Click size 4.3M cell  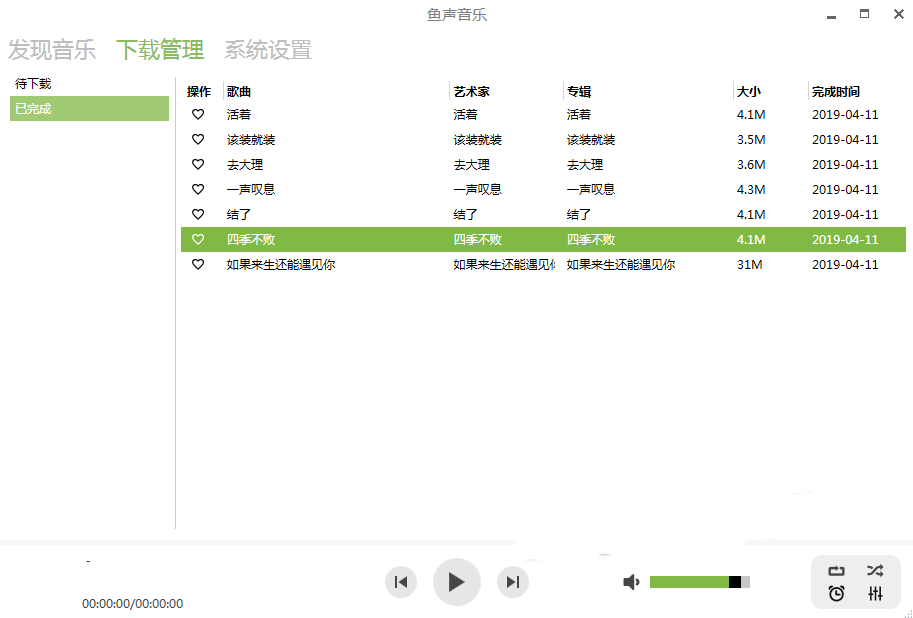[751, 189]
